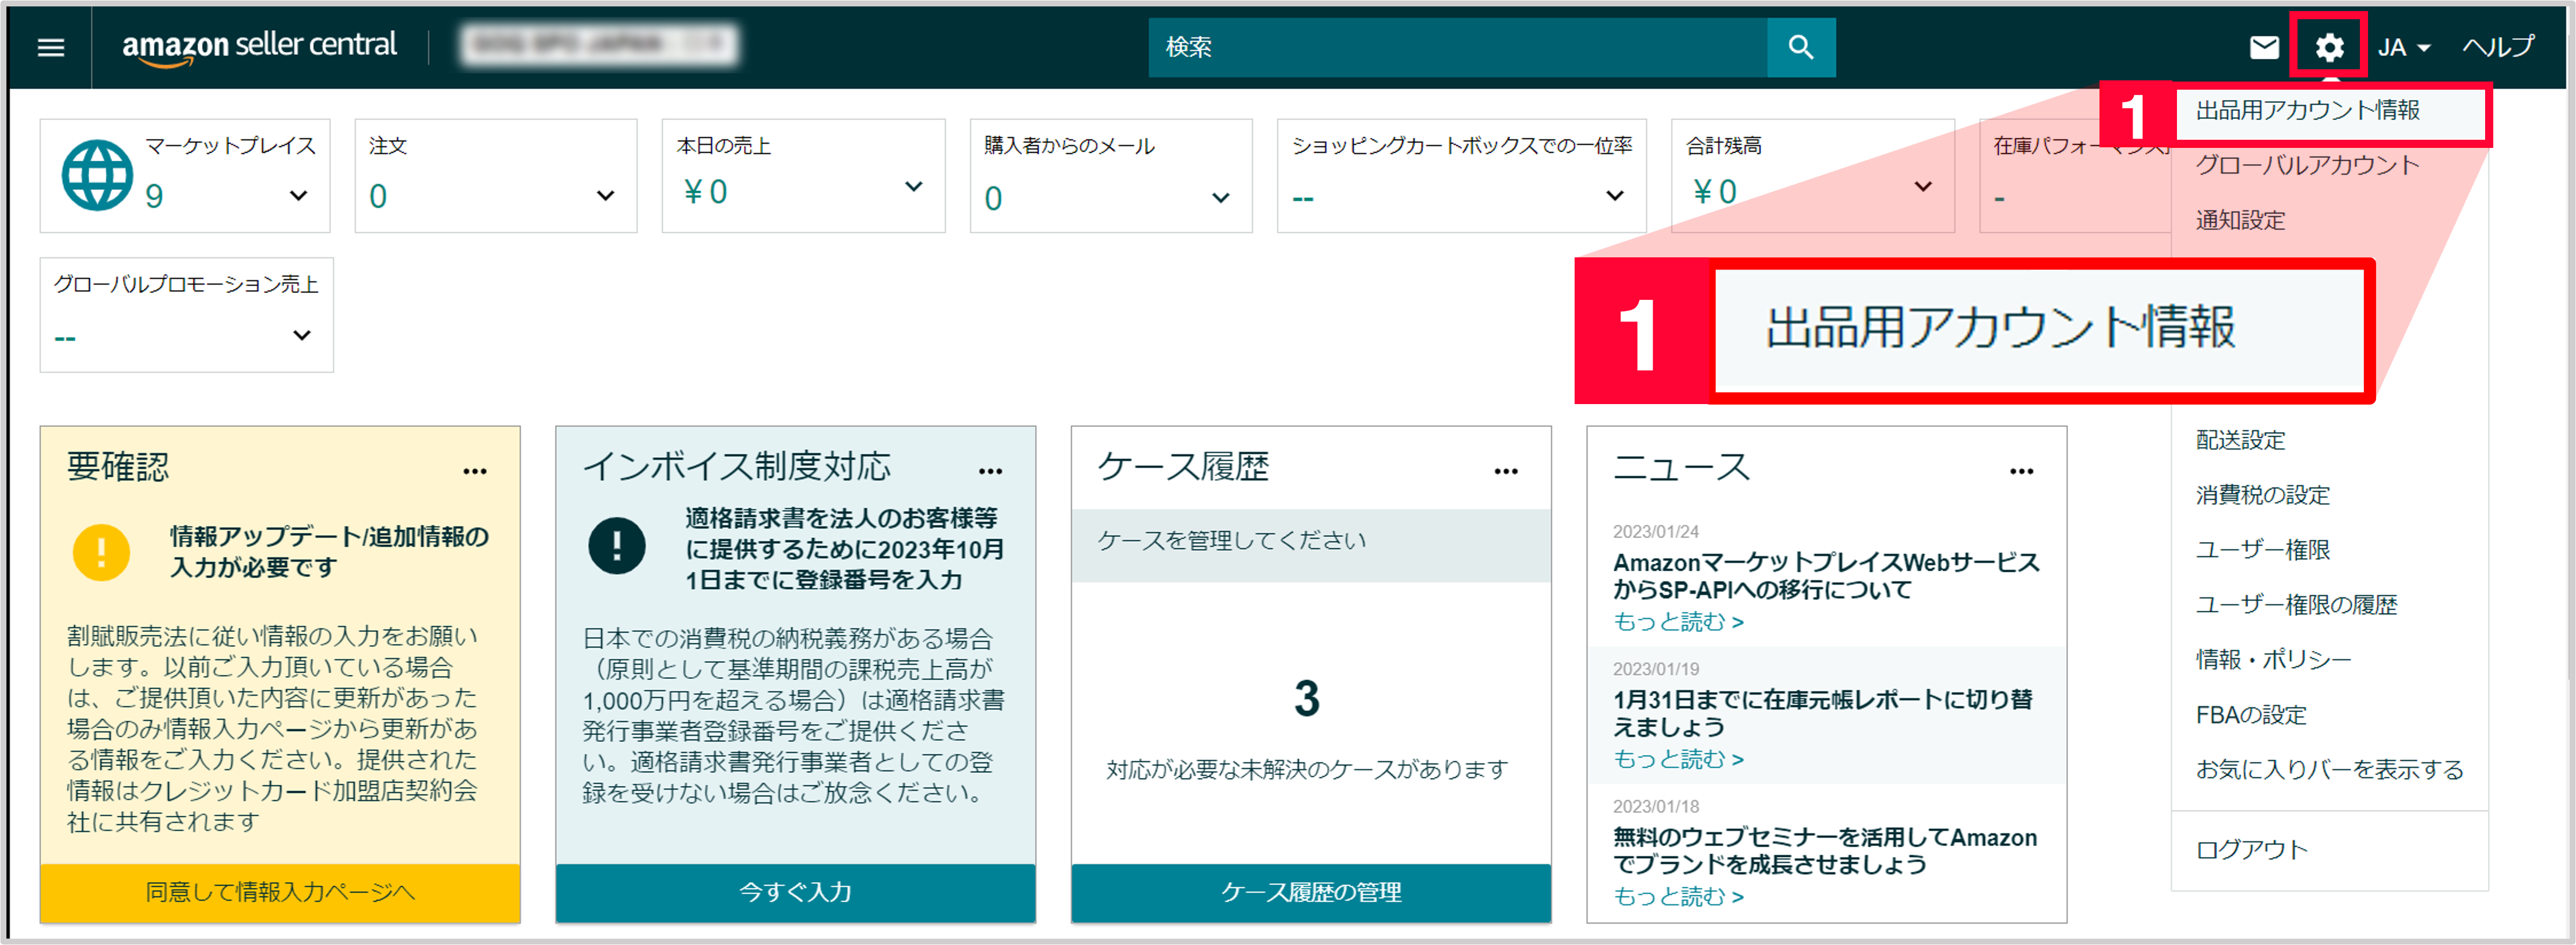Click the news date 2023/01/18
This screenshot has height=945, width=2576.
(1655, 806)
